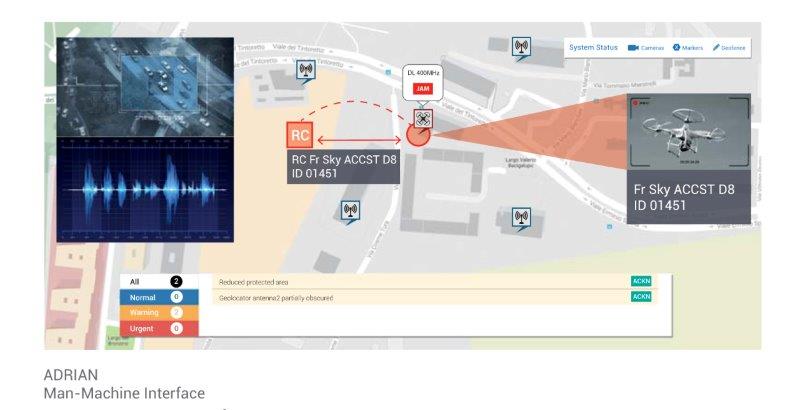Click the Urgent count badge
Image resolution: width=800 pixels, height=410 pixels.
pyautogui.click(x=176, y=328)
